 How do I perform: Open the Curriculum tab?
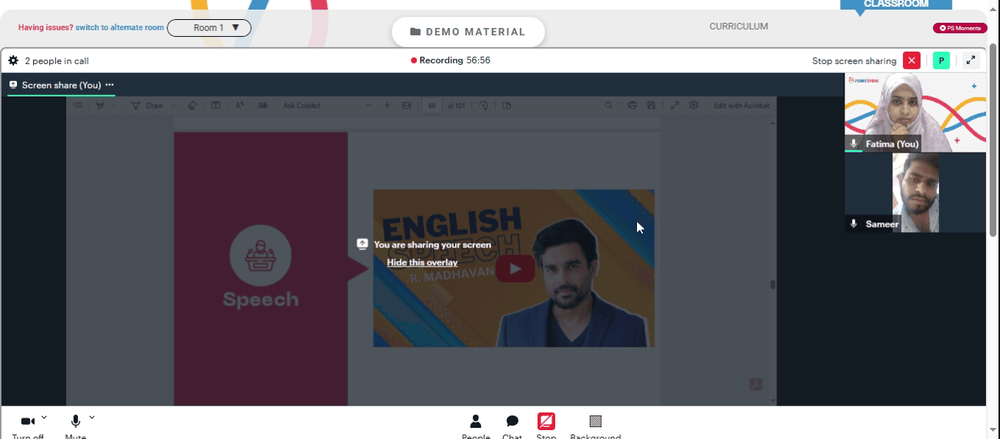[739, 27]
